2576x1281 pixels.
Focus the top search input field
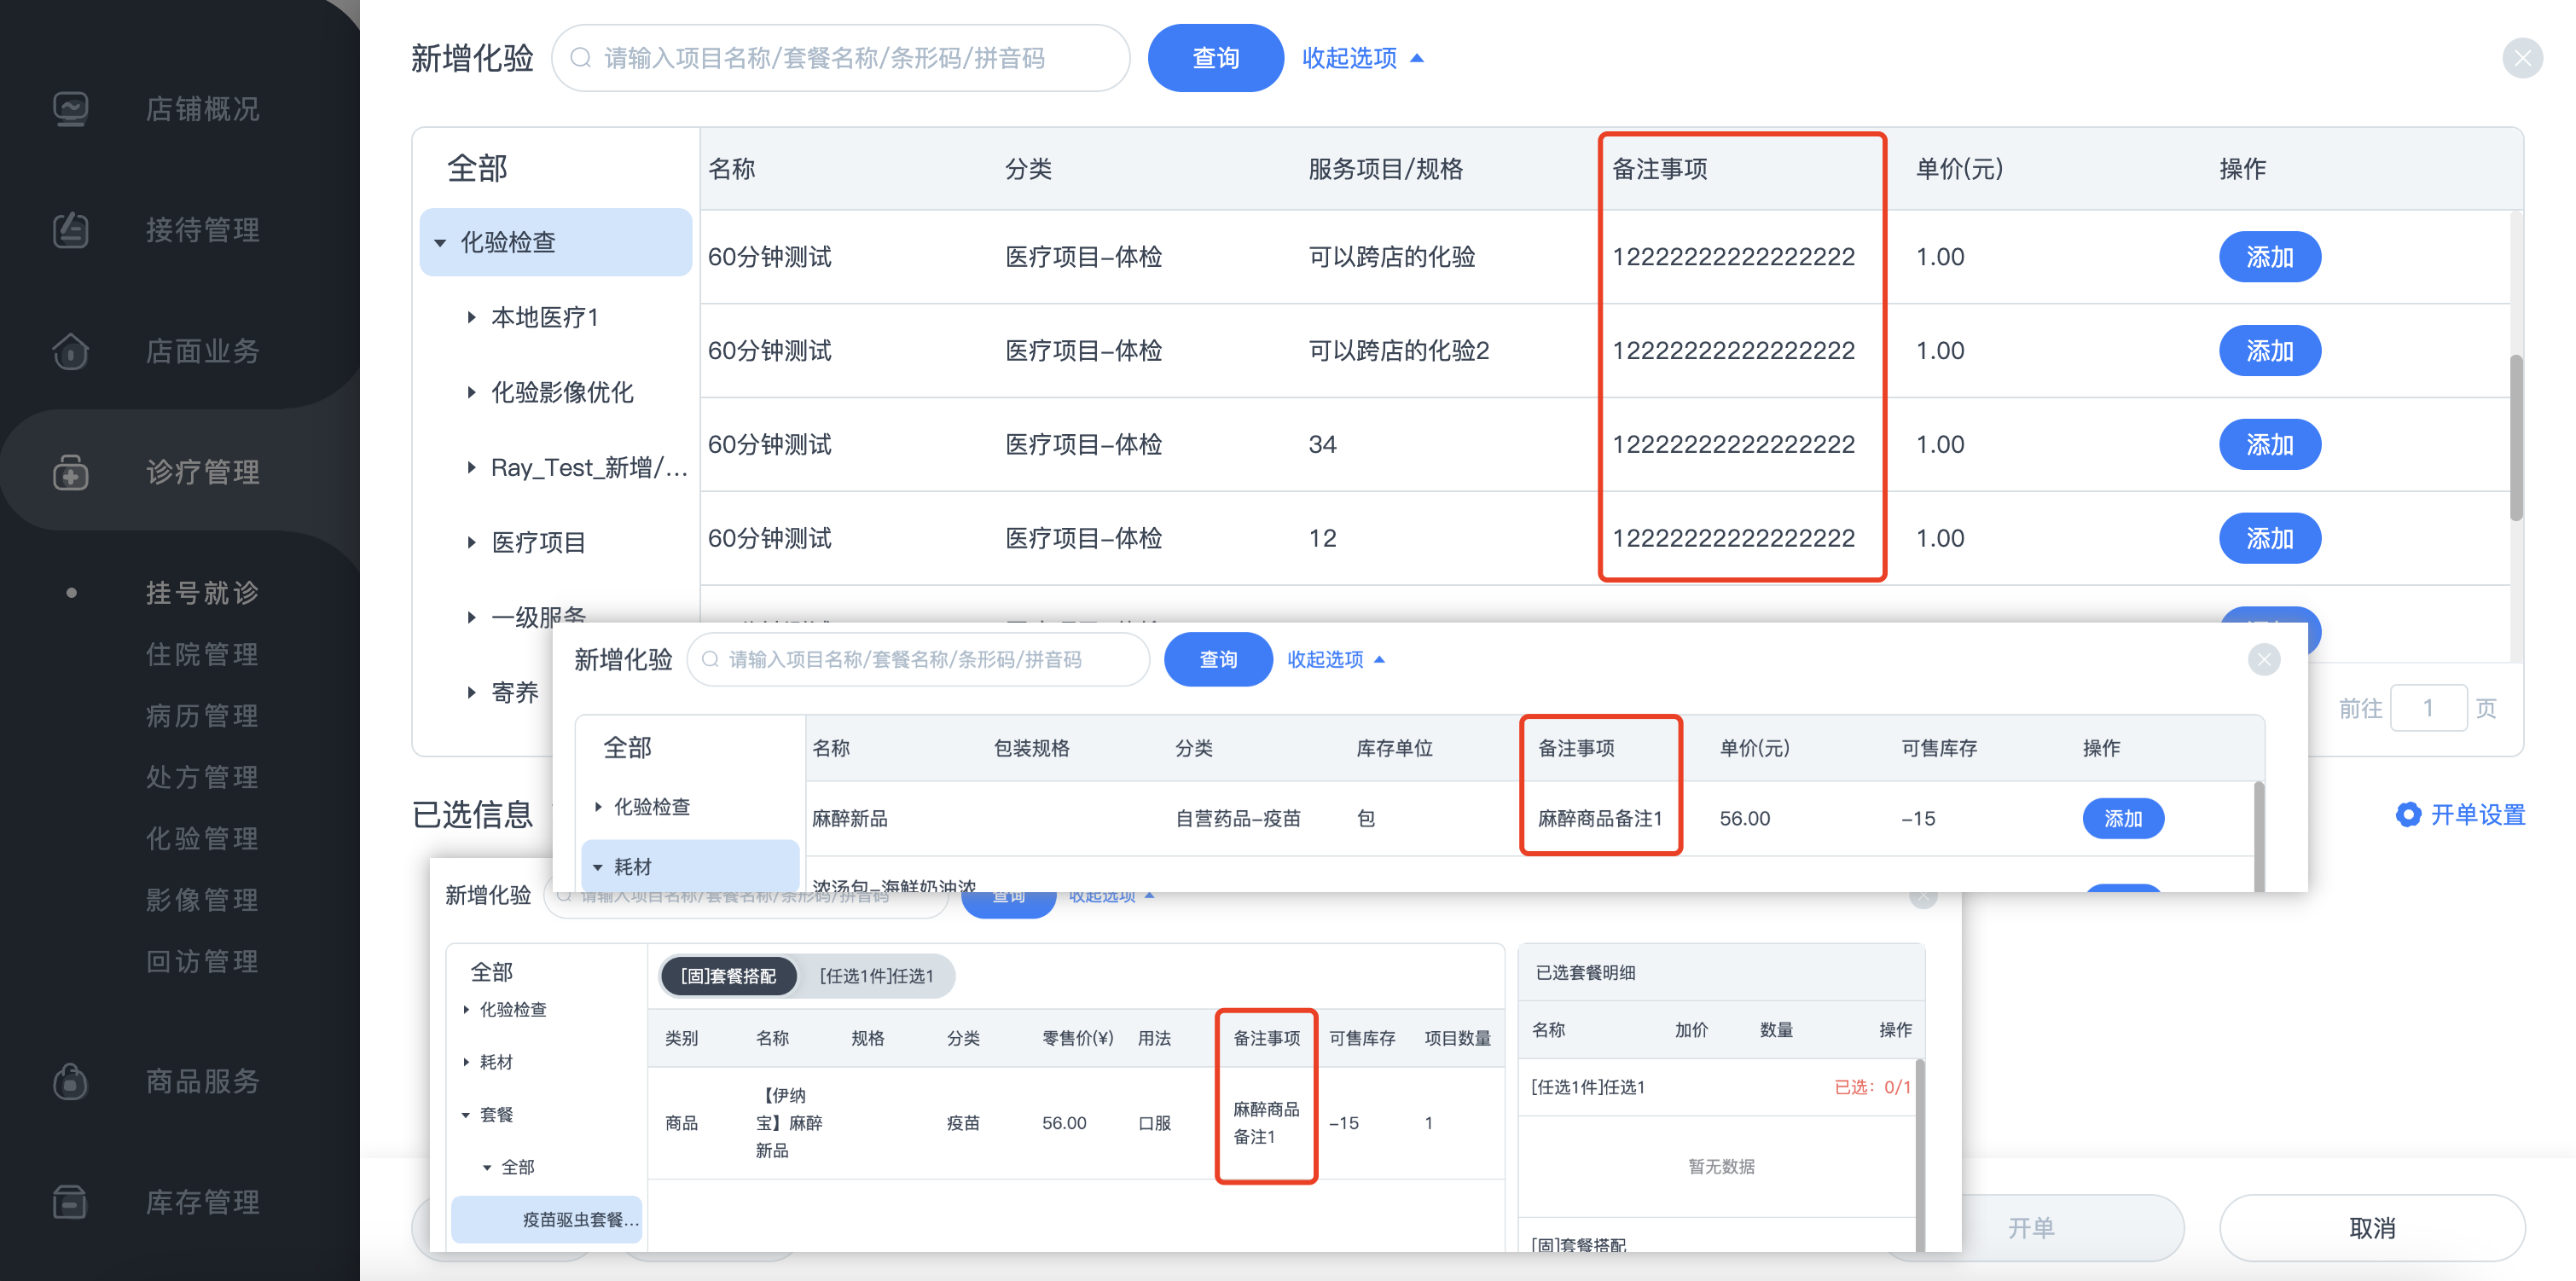coord(840,58)
